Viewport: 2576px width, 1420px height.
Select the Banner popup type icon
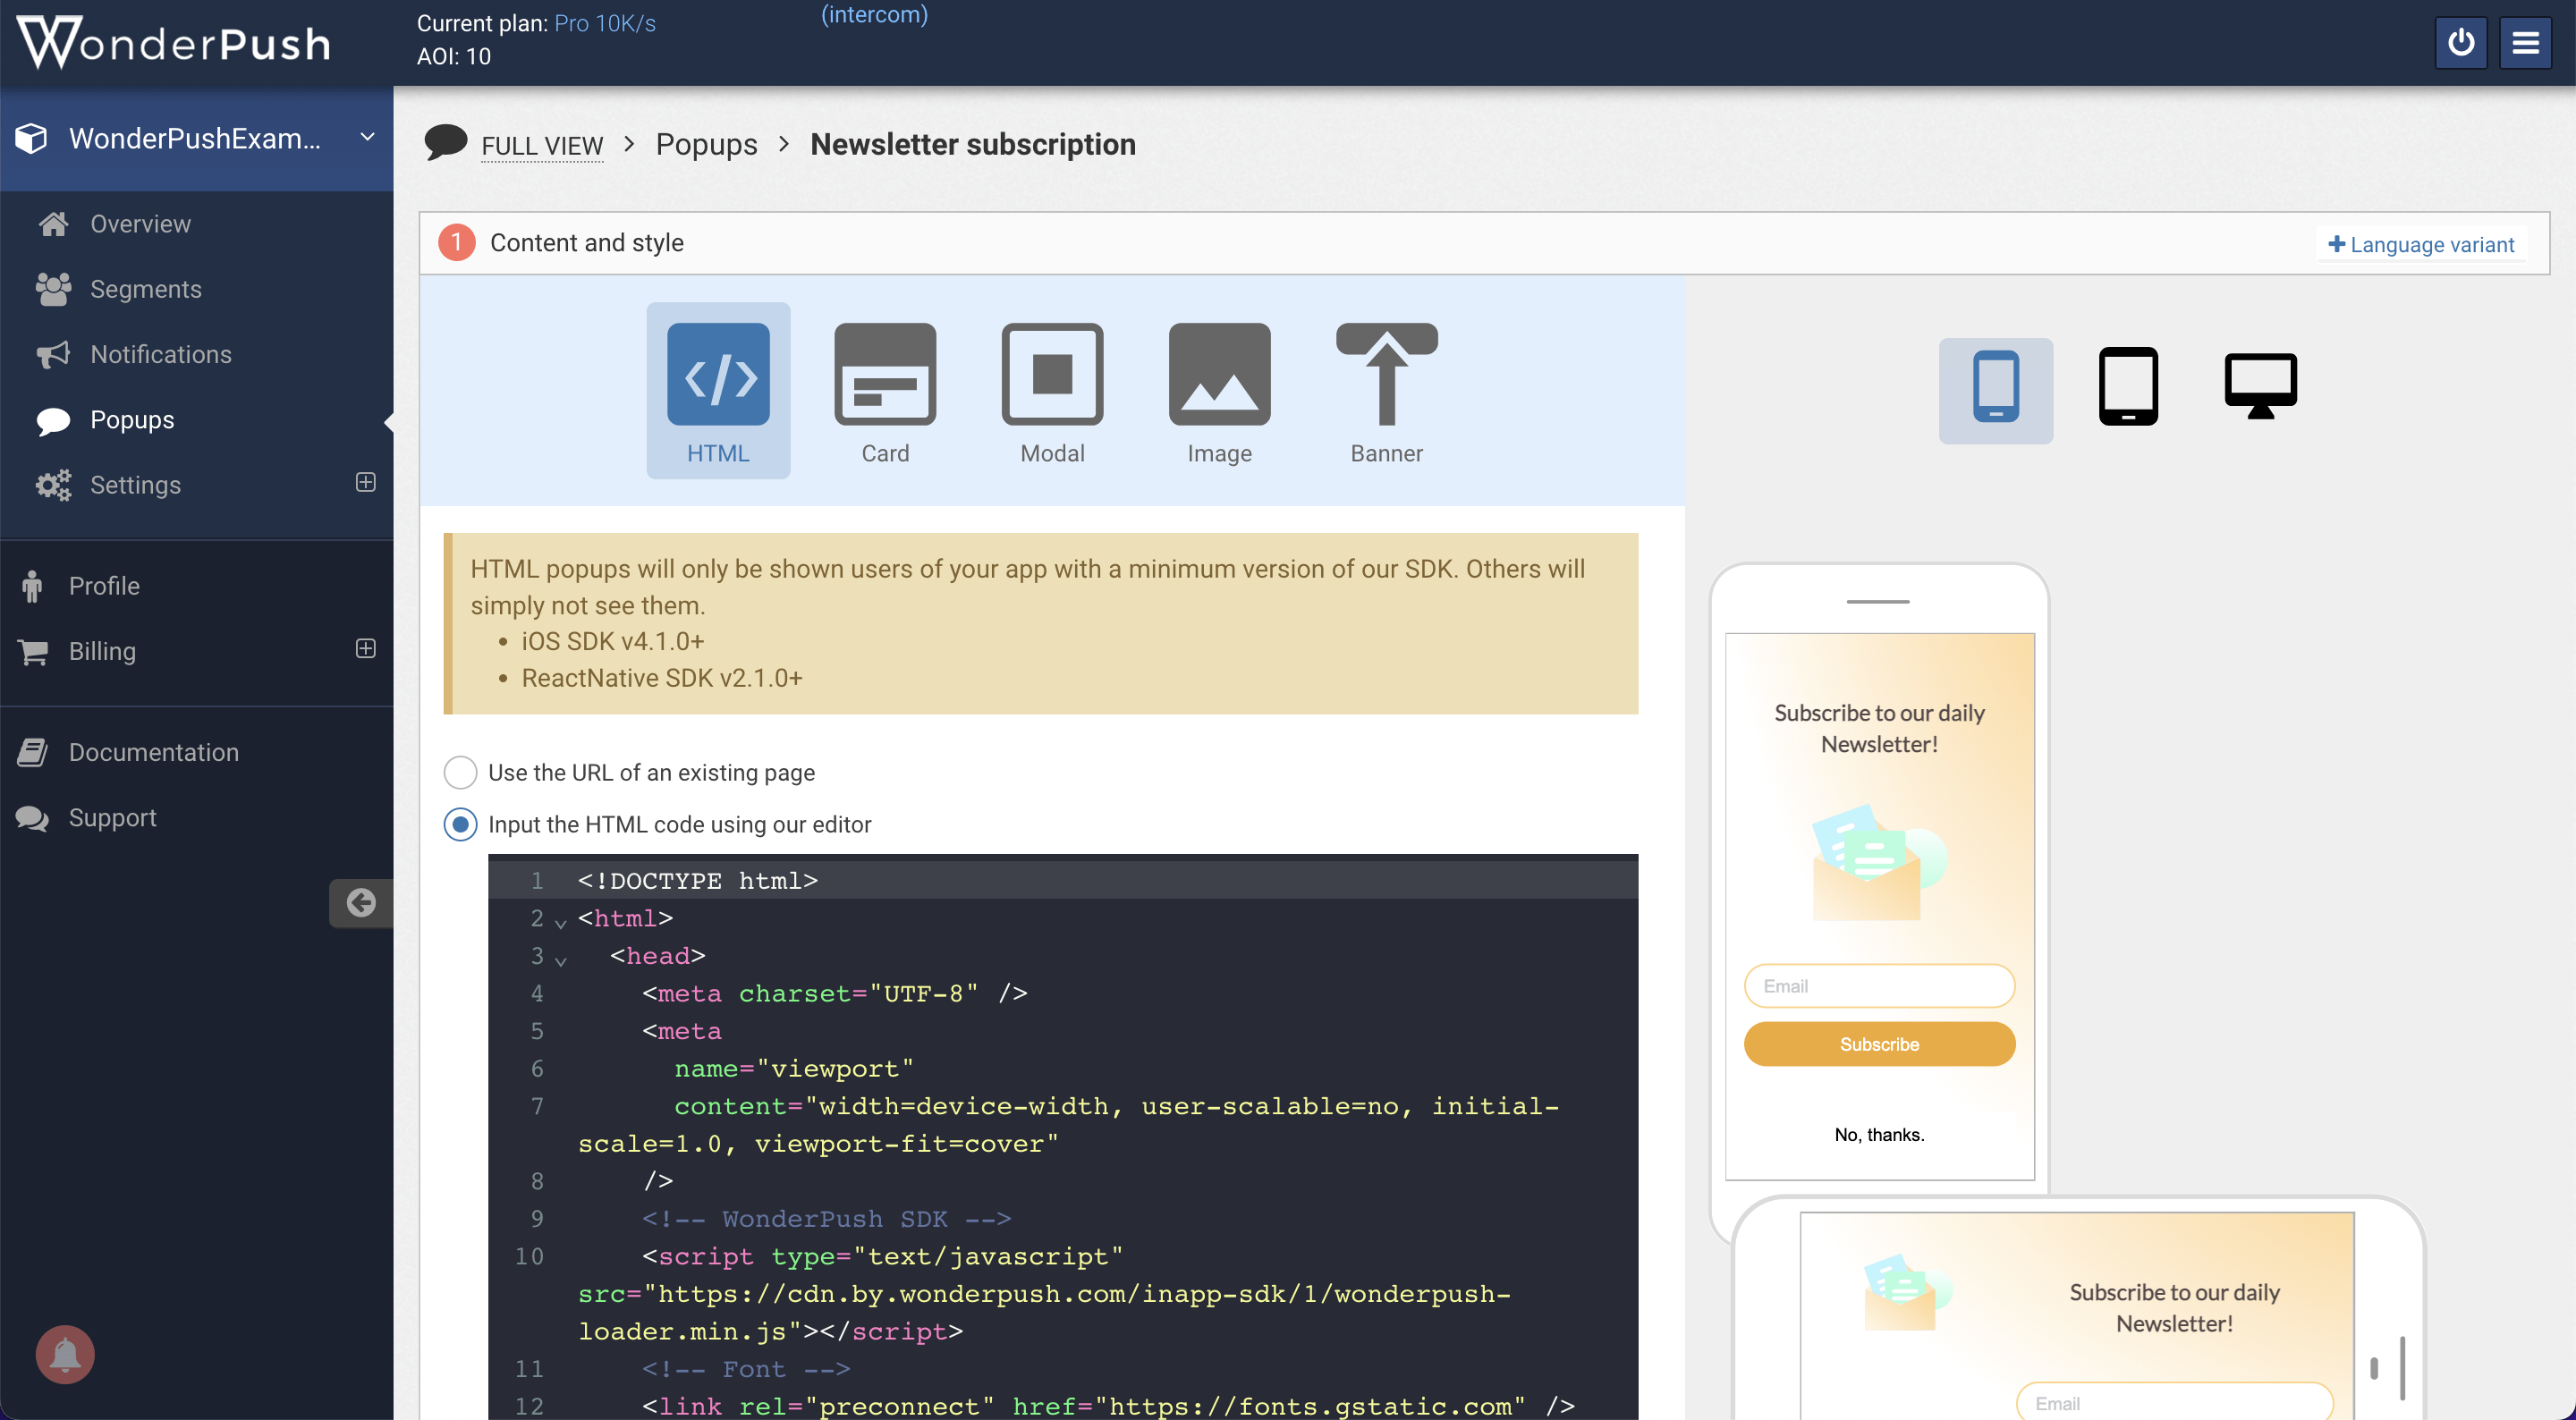(1386, 374)
